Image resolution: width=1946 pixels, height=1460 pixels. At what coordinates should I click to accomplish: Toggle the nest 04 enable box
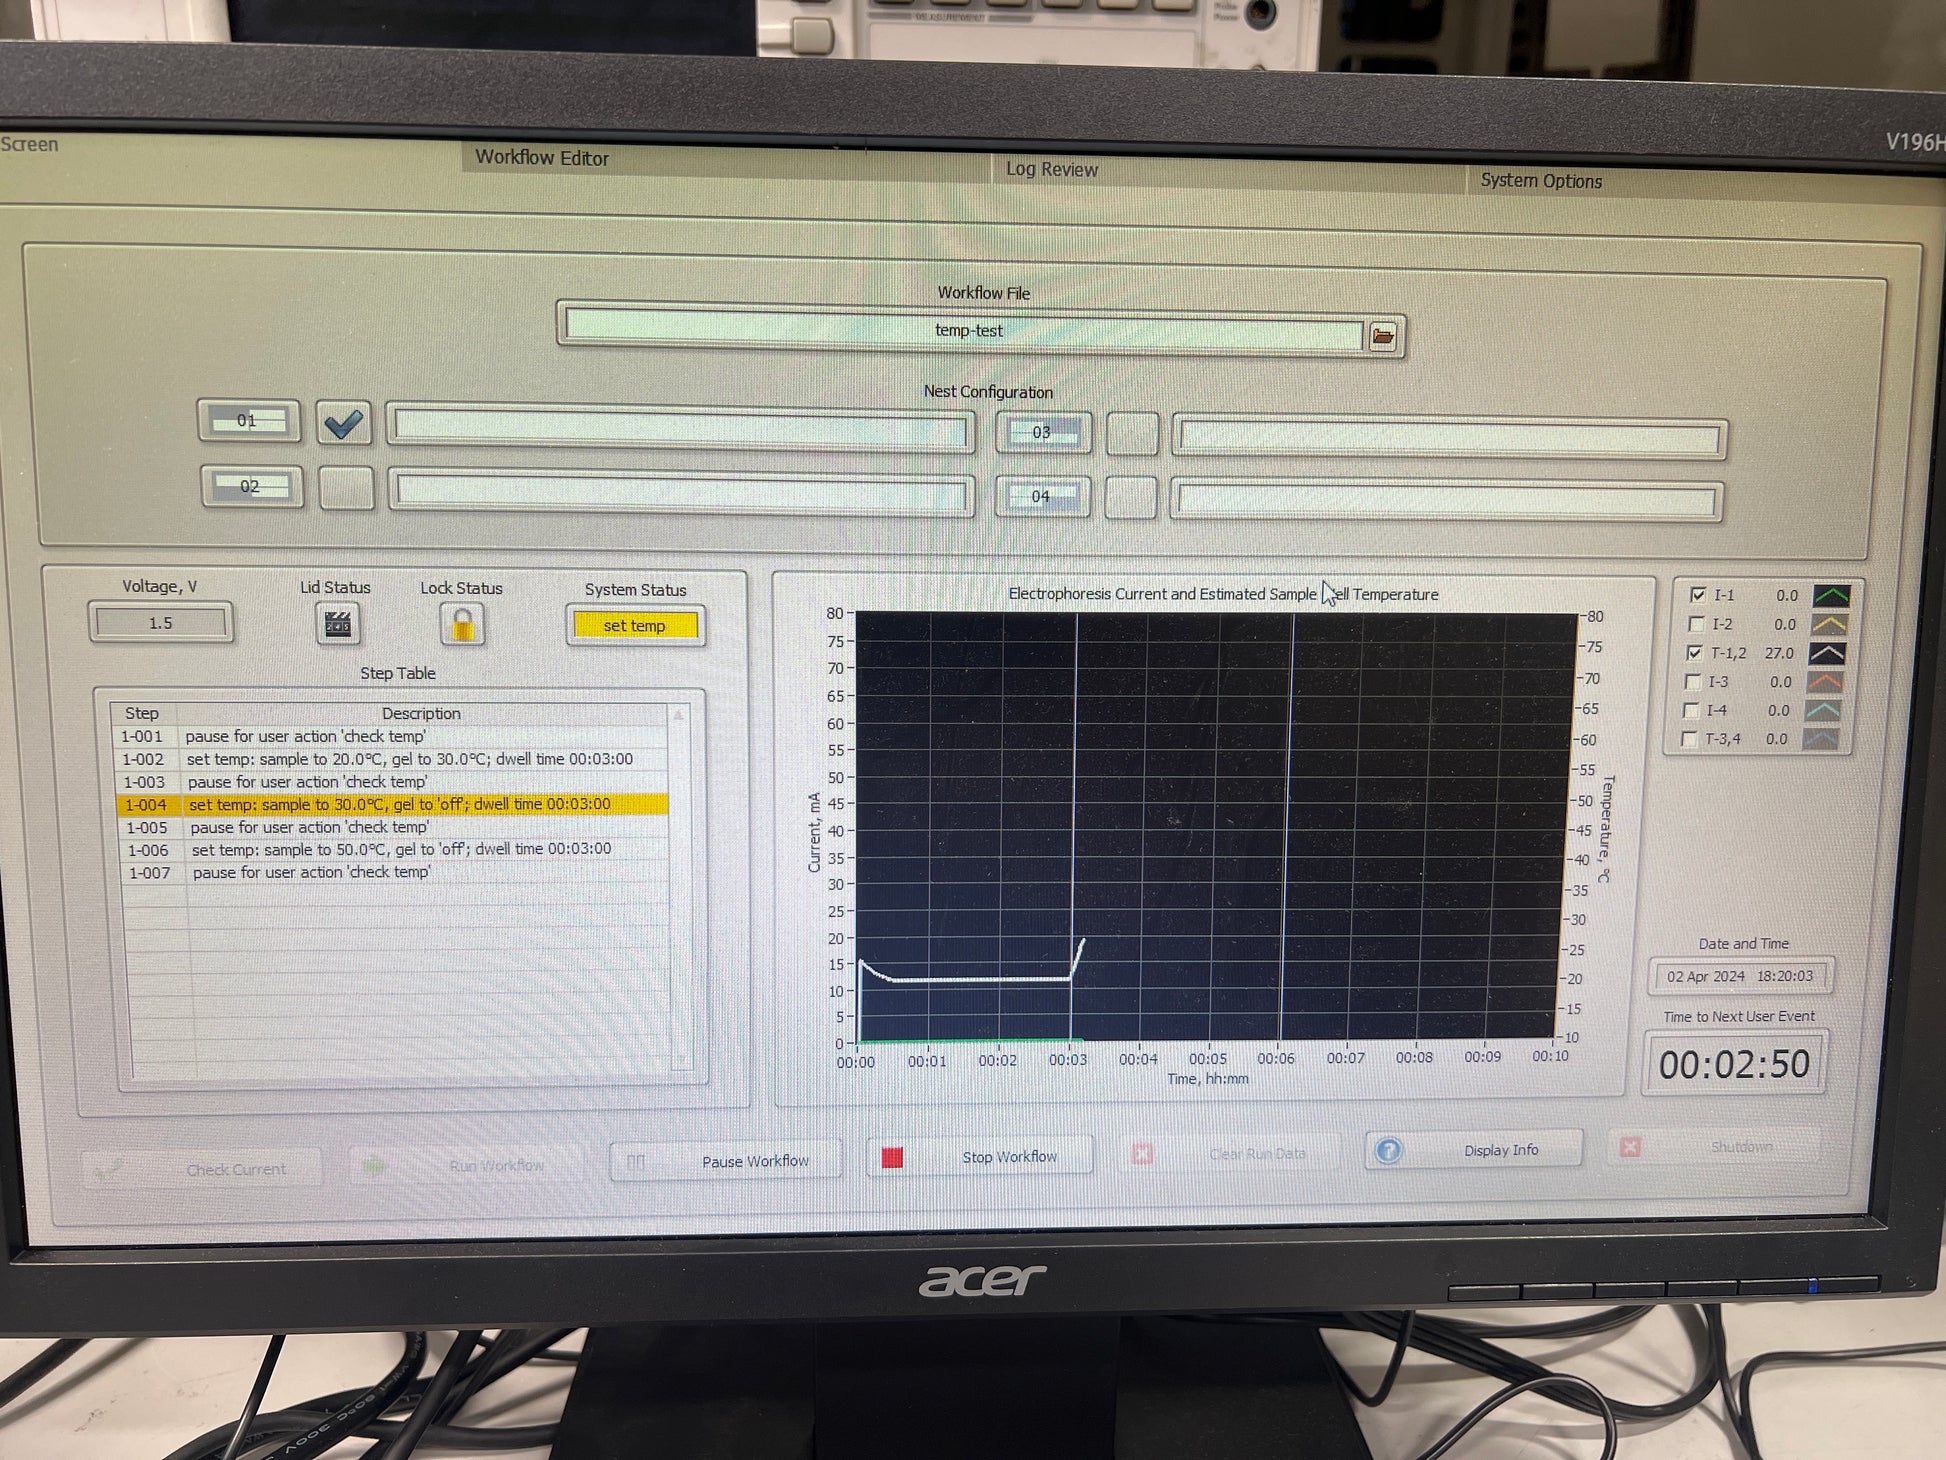(1131, 497)
